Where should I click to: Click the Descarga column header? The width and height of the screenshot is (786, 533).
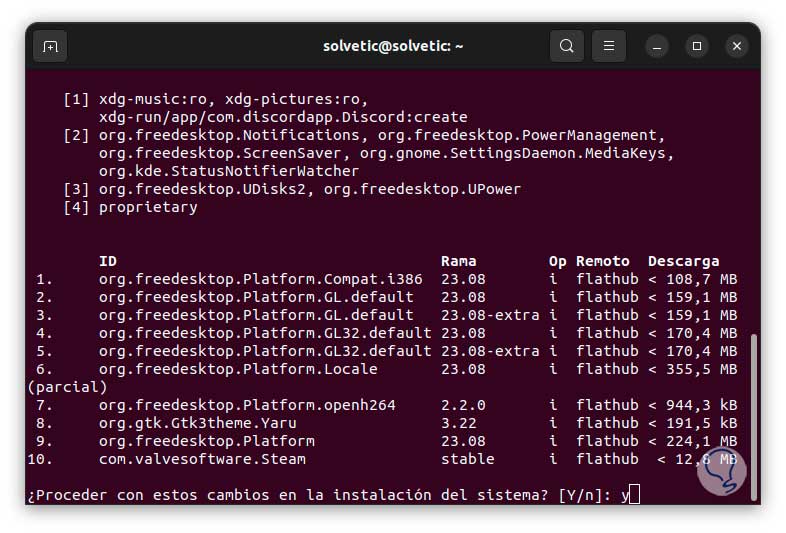click(x=683, y=261)
